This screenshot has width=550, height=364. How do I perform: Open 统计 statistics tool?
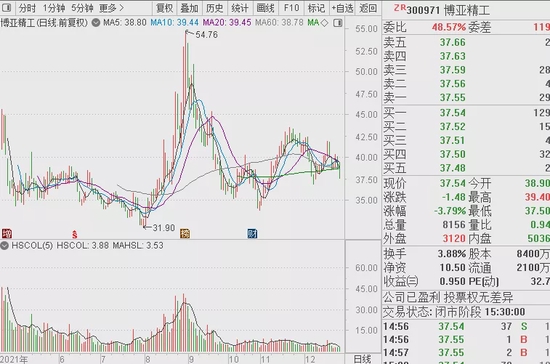coord(240,8)
